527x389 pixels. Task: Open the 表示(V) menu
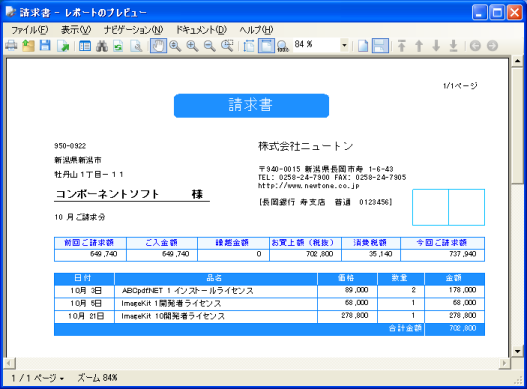pos(76,30)
